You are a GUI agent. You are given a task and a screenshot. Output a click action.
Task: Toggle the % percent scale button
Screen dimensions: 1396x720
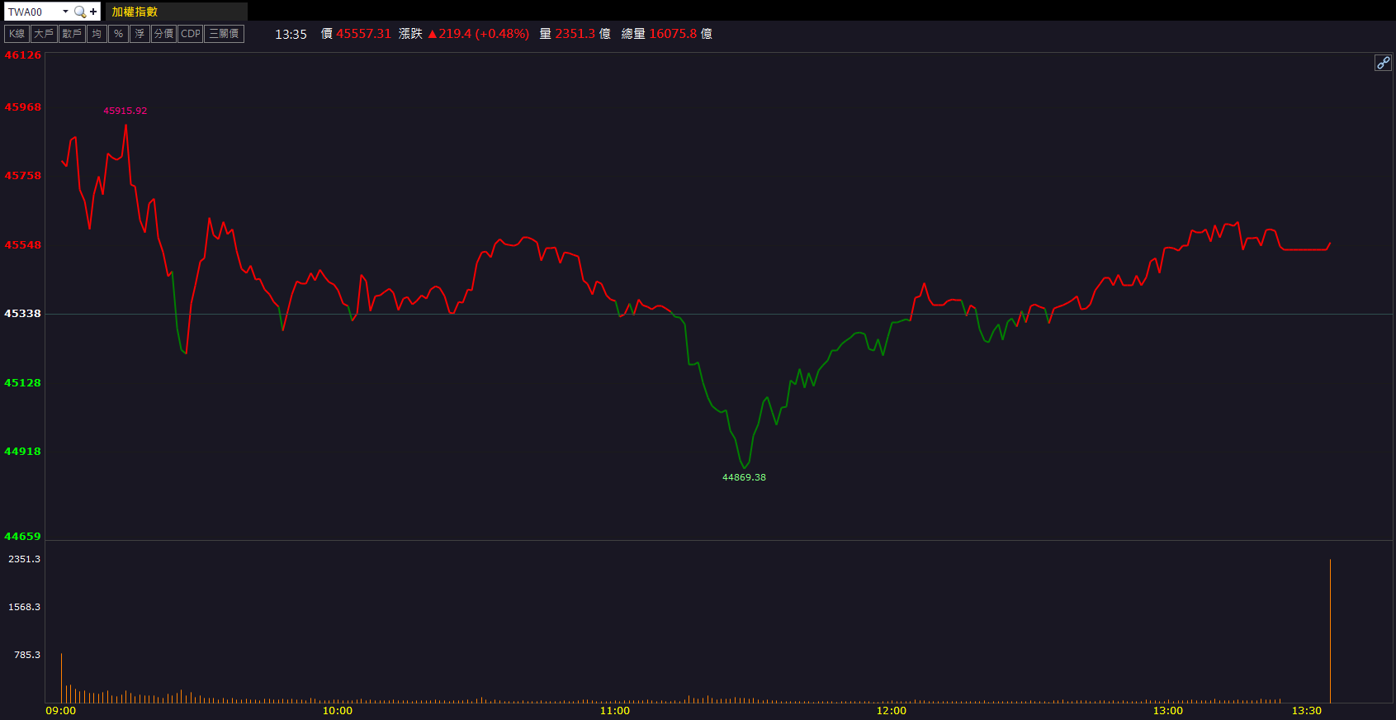(118, 34)
